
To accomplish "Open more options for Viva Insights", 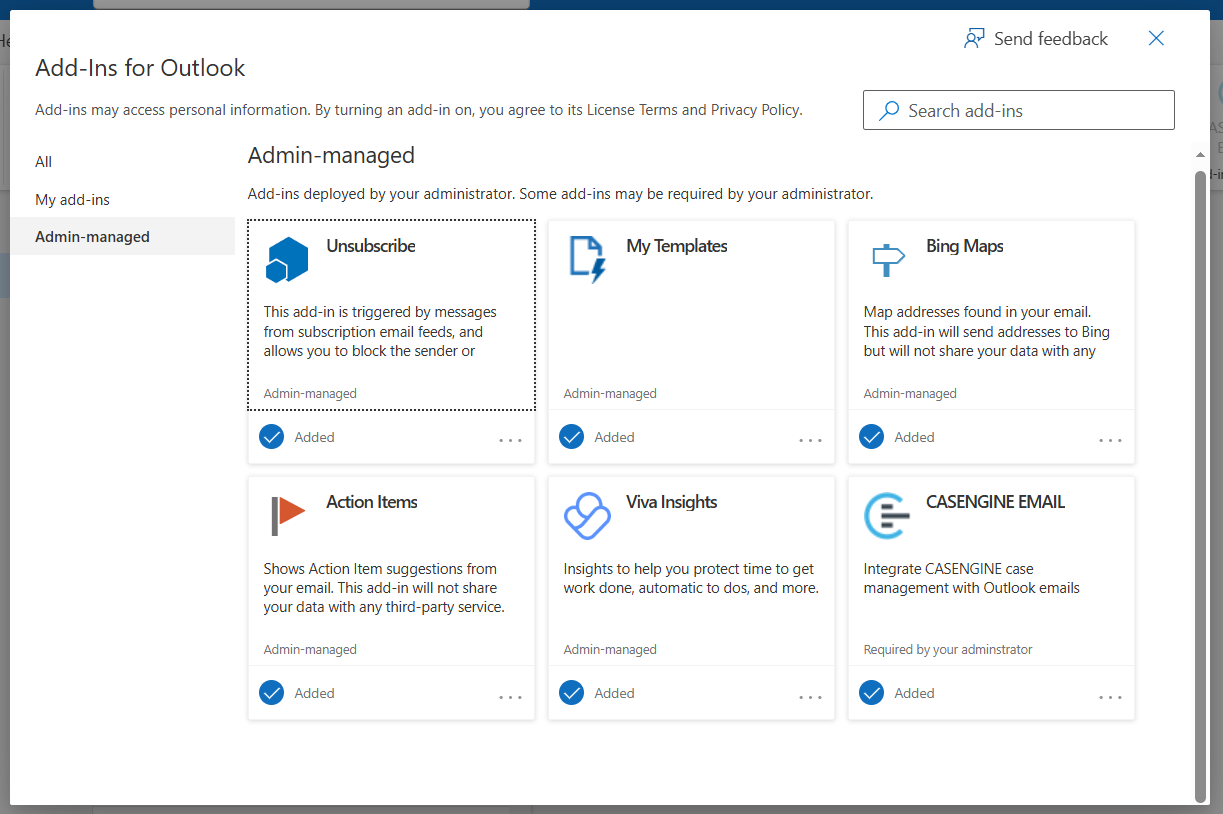I will click(x=811, y=697).
